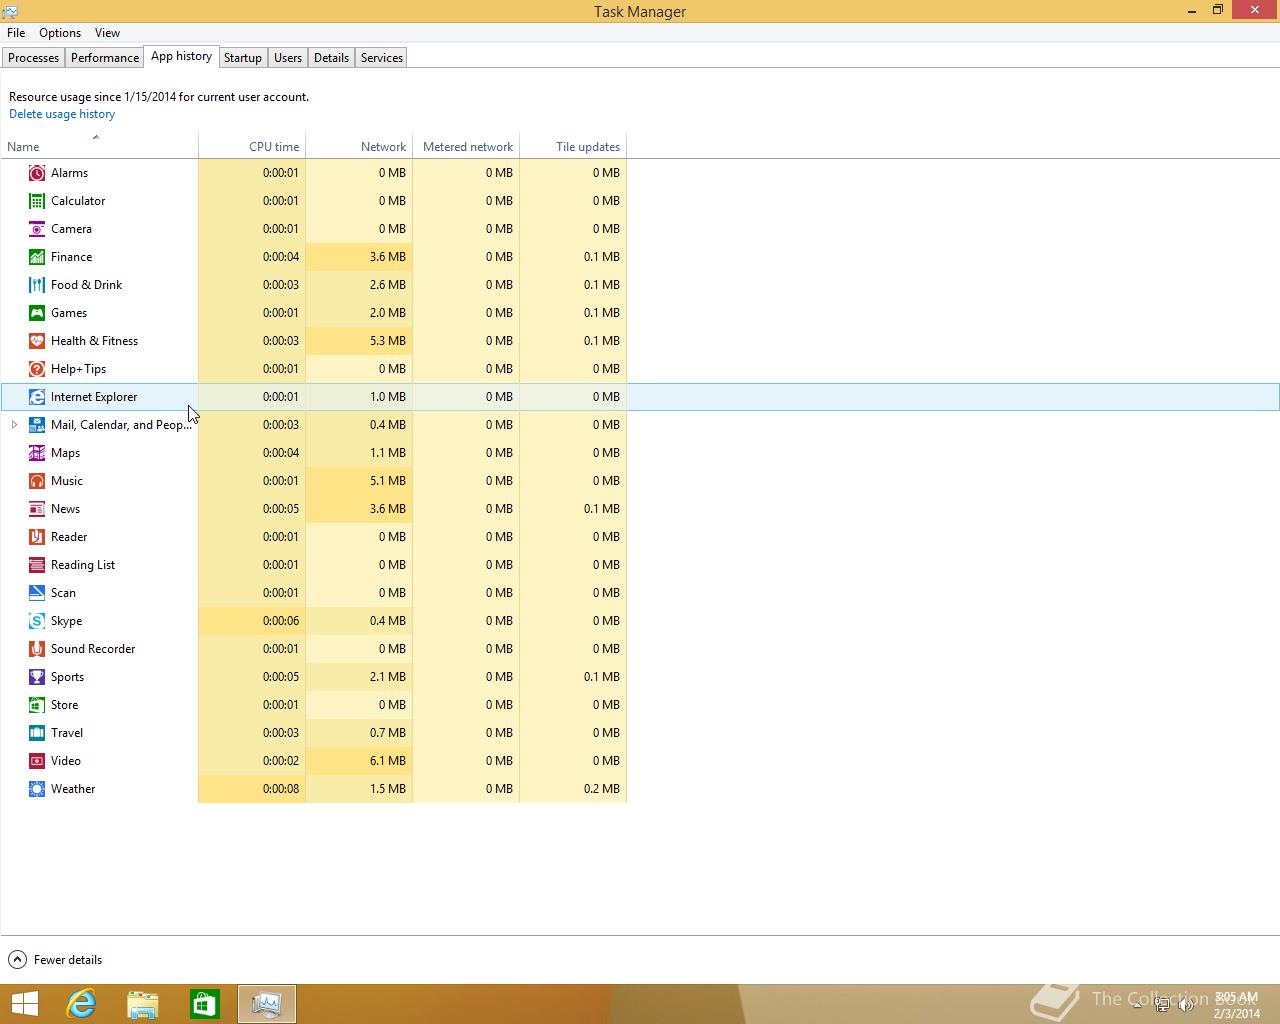Click the Travel app icon
Viewport: 1280px width, 1024px height.
point(37,733)
